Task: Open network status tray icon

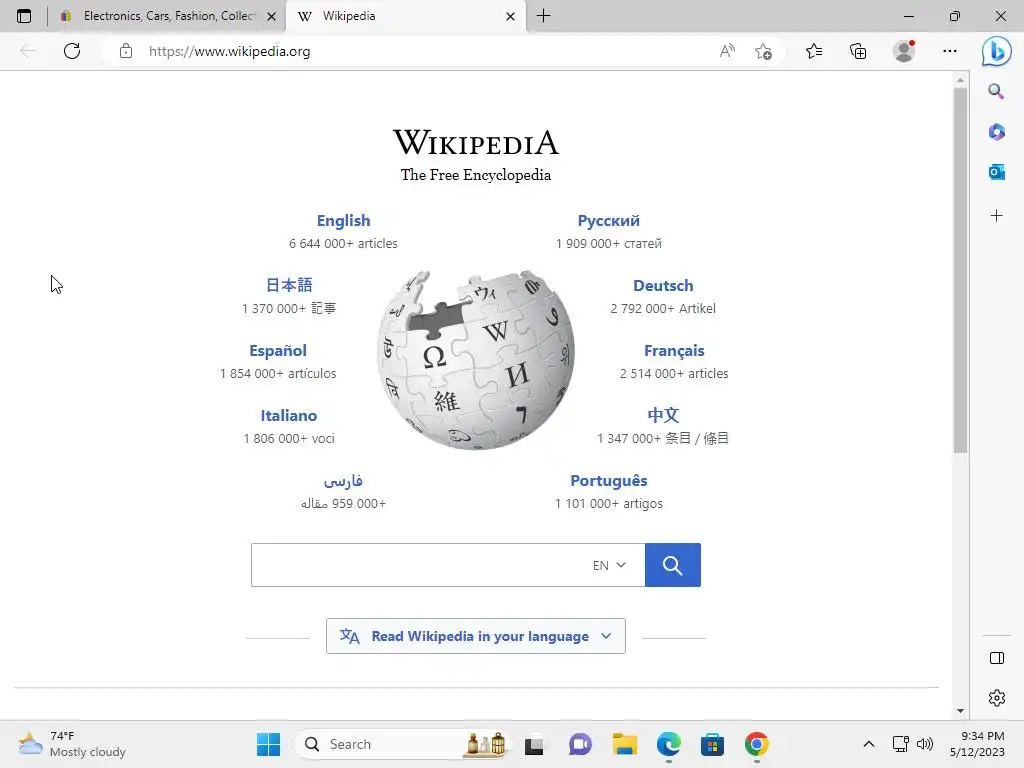Action: click(901, 744)
